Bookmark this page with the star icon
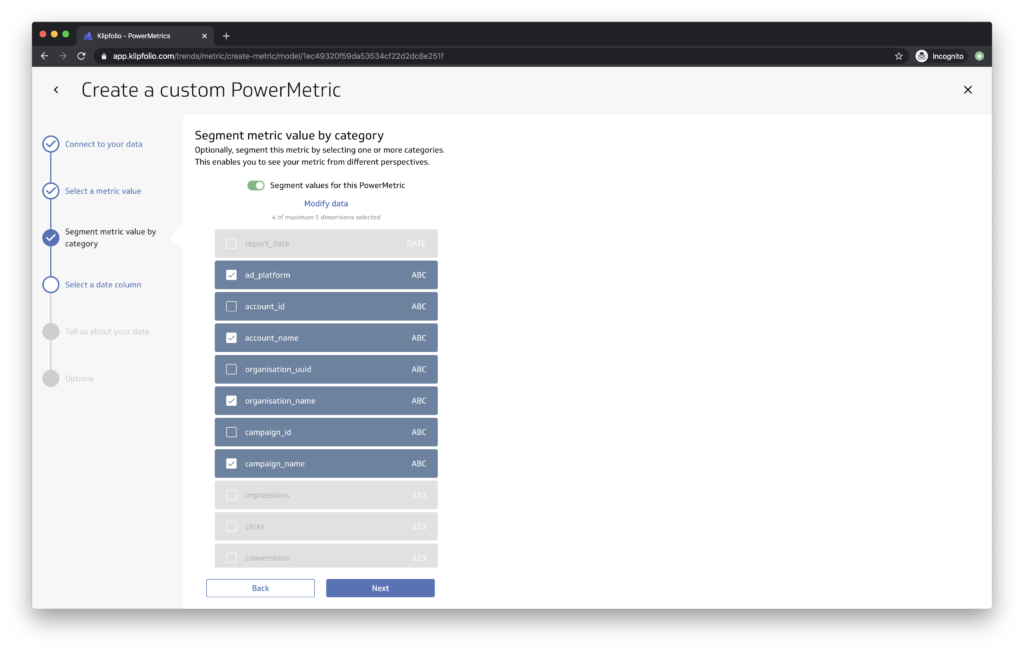Screen dimensions: 1024x651 point(899,56)
